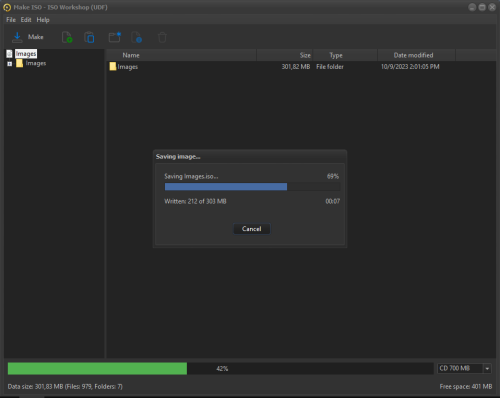Open the CD 700 MB disc size dropdown
Viewport: 500px width, 398px height.
464,368
